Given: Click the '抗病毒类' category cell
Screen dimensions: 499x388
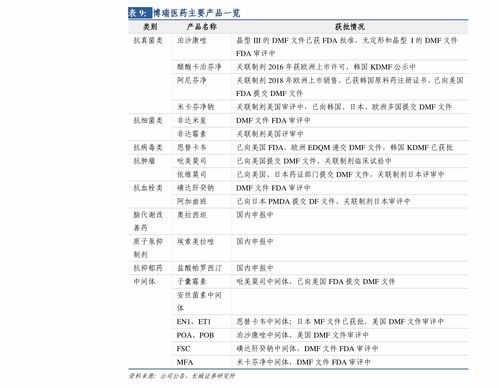Looking at the screenshot, I should (x=148, y=147).
